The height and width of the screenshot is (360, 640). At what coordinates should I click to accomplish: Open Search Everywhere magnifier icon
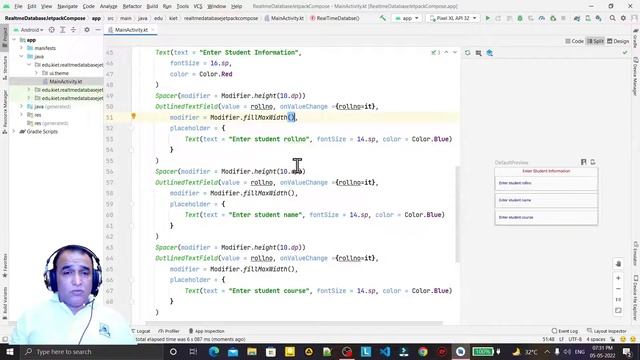pos(613,18)
